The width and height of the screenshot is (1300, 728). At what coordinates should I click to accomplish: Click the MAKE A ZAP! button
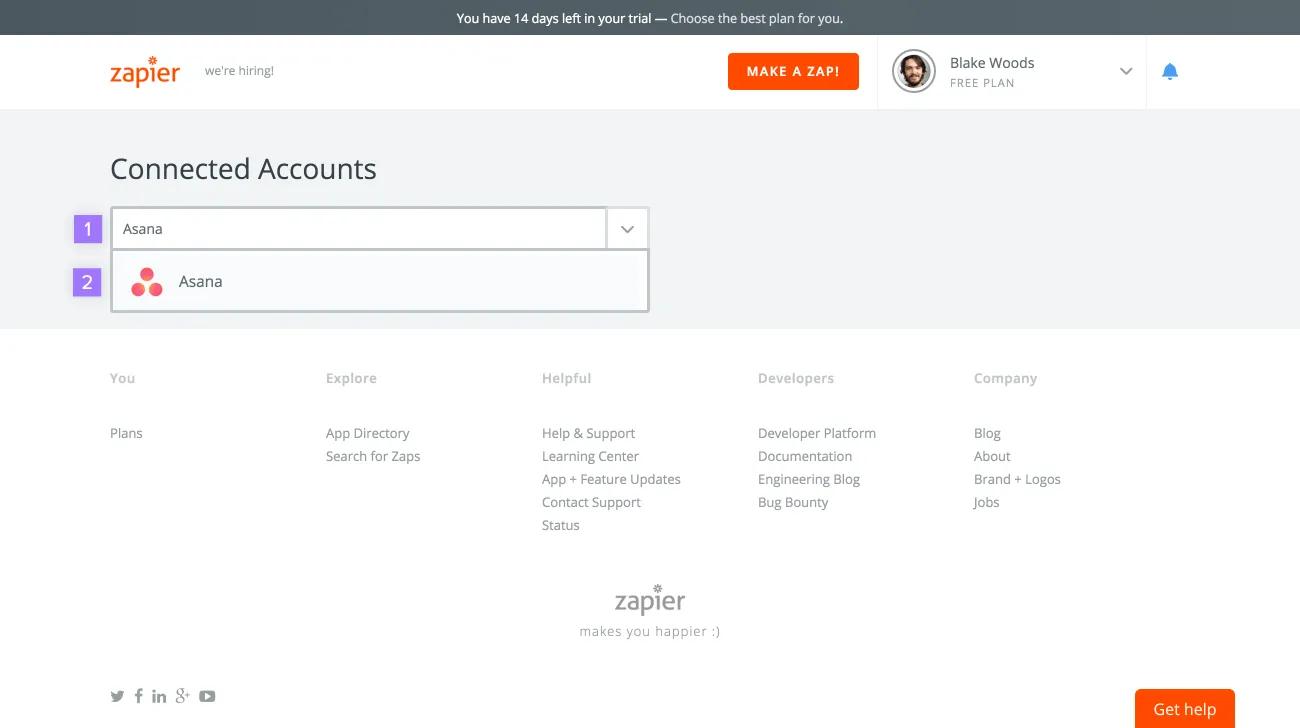click(793, 71)
